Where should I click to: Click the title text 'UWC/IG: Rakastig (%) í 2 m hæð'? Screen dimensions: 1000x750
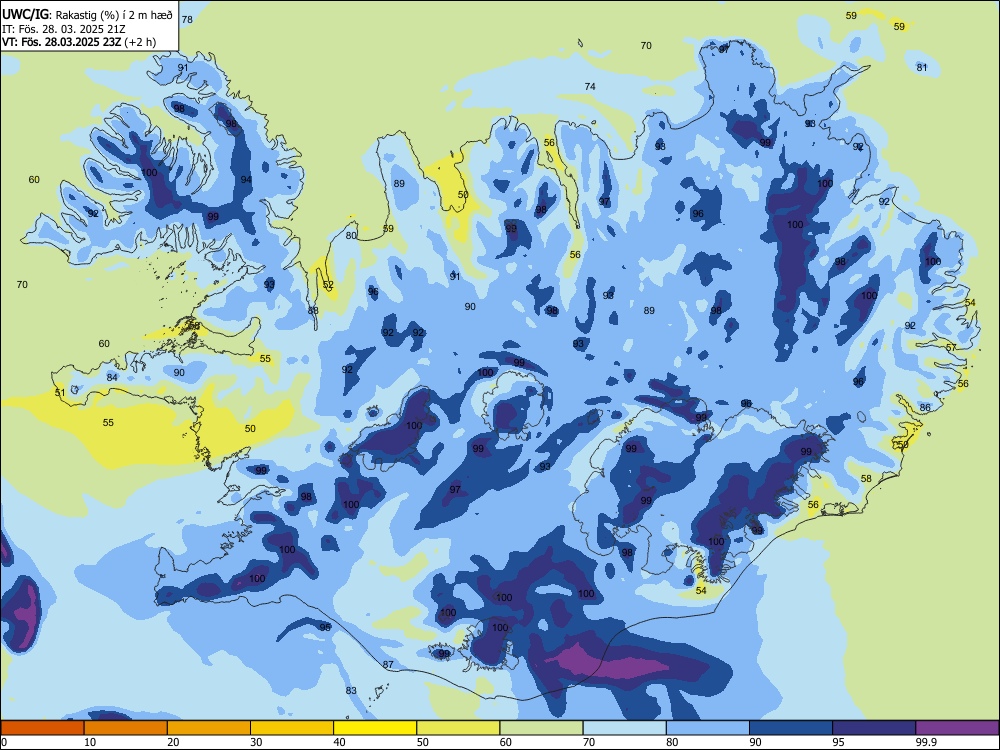coord(87,15)
